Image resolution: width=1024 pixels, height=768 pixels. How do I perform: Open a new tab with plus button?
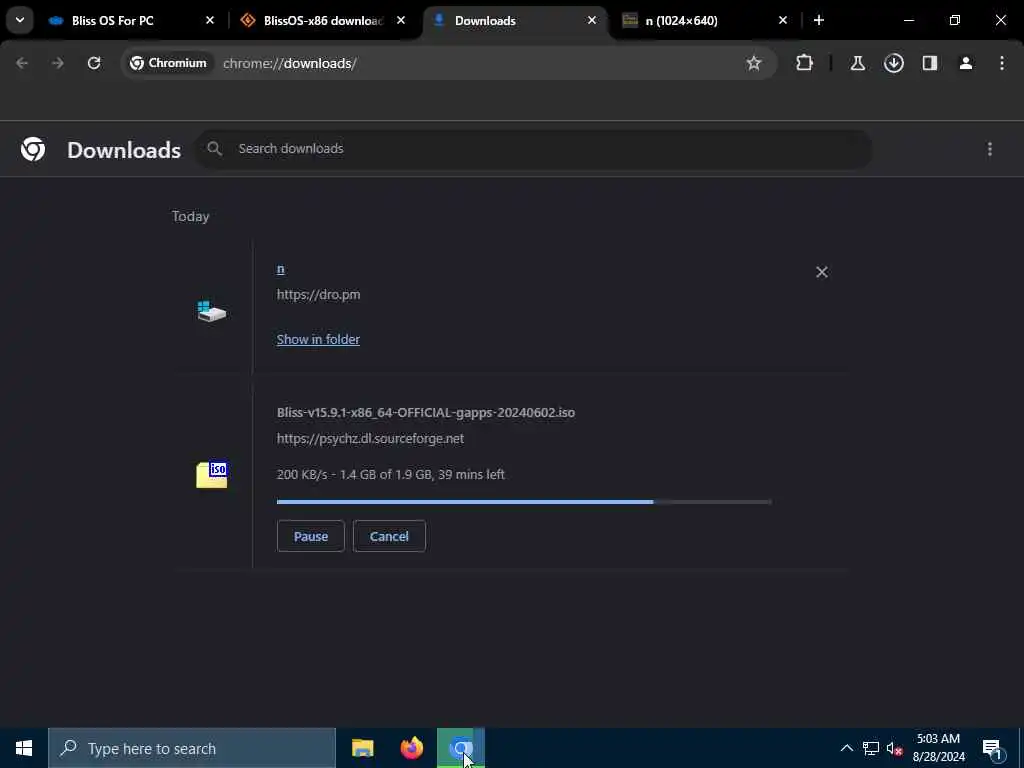coord(819,20)
